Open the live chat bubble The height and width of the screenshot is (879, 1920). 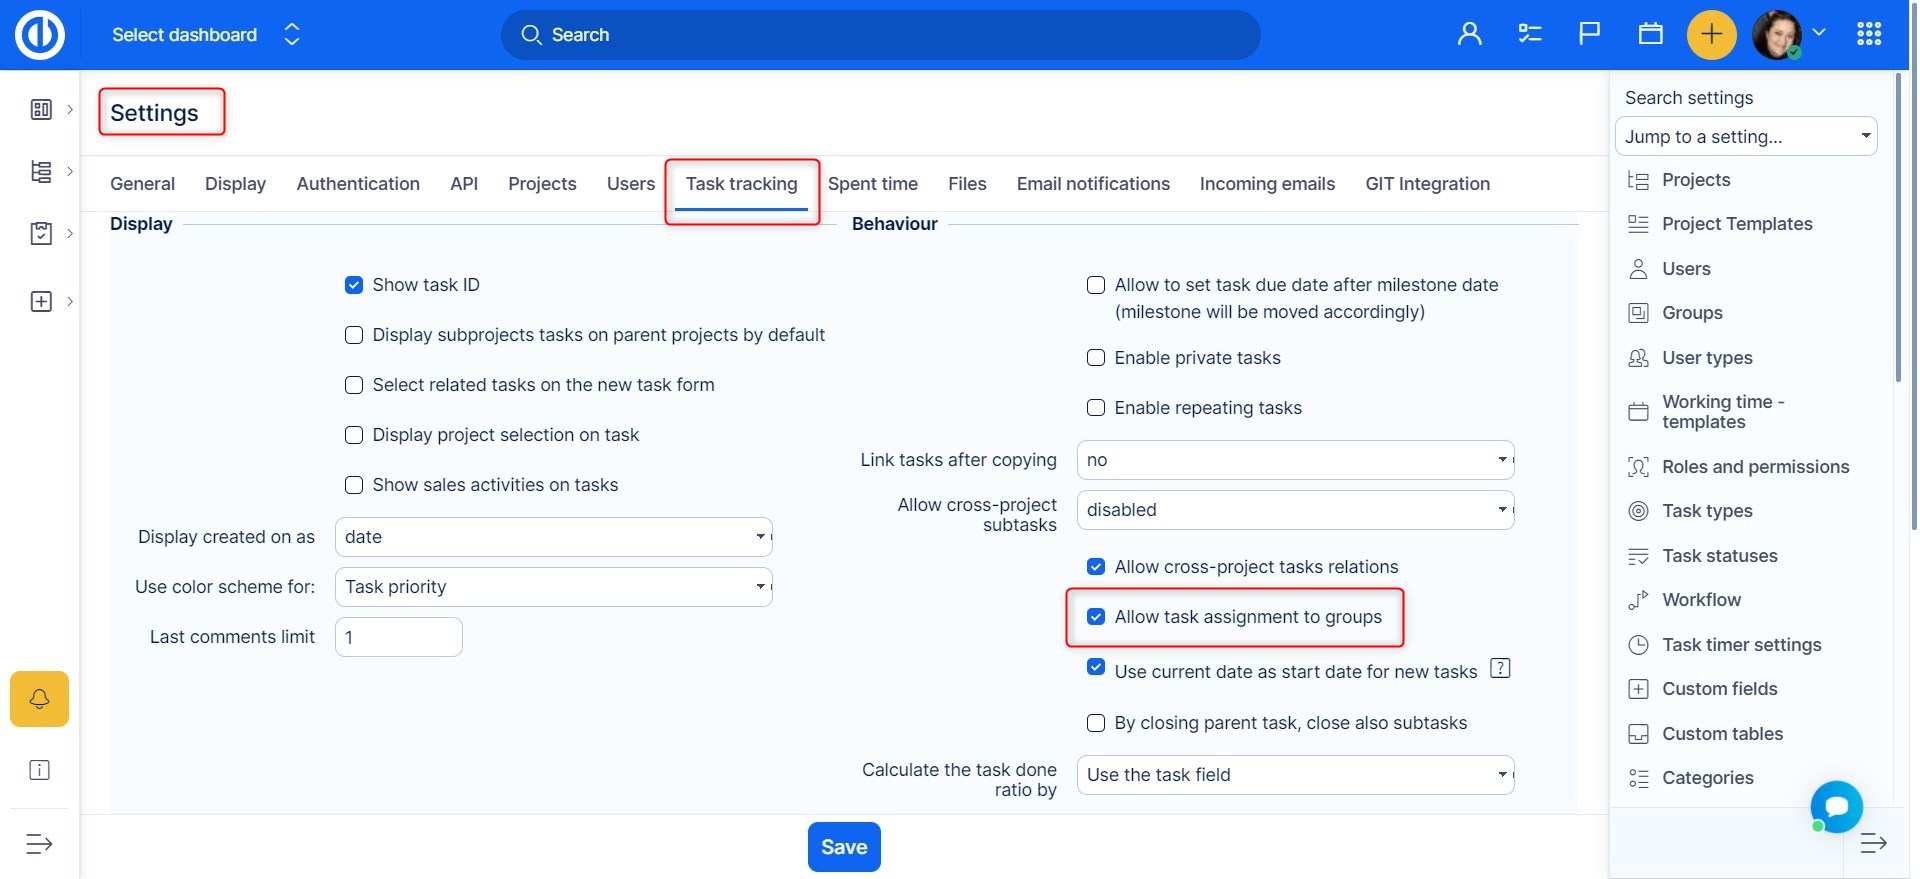(x=1836, y=807)
